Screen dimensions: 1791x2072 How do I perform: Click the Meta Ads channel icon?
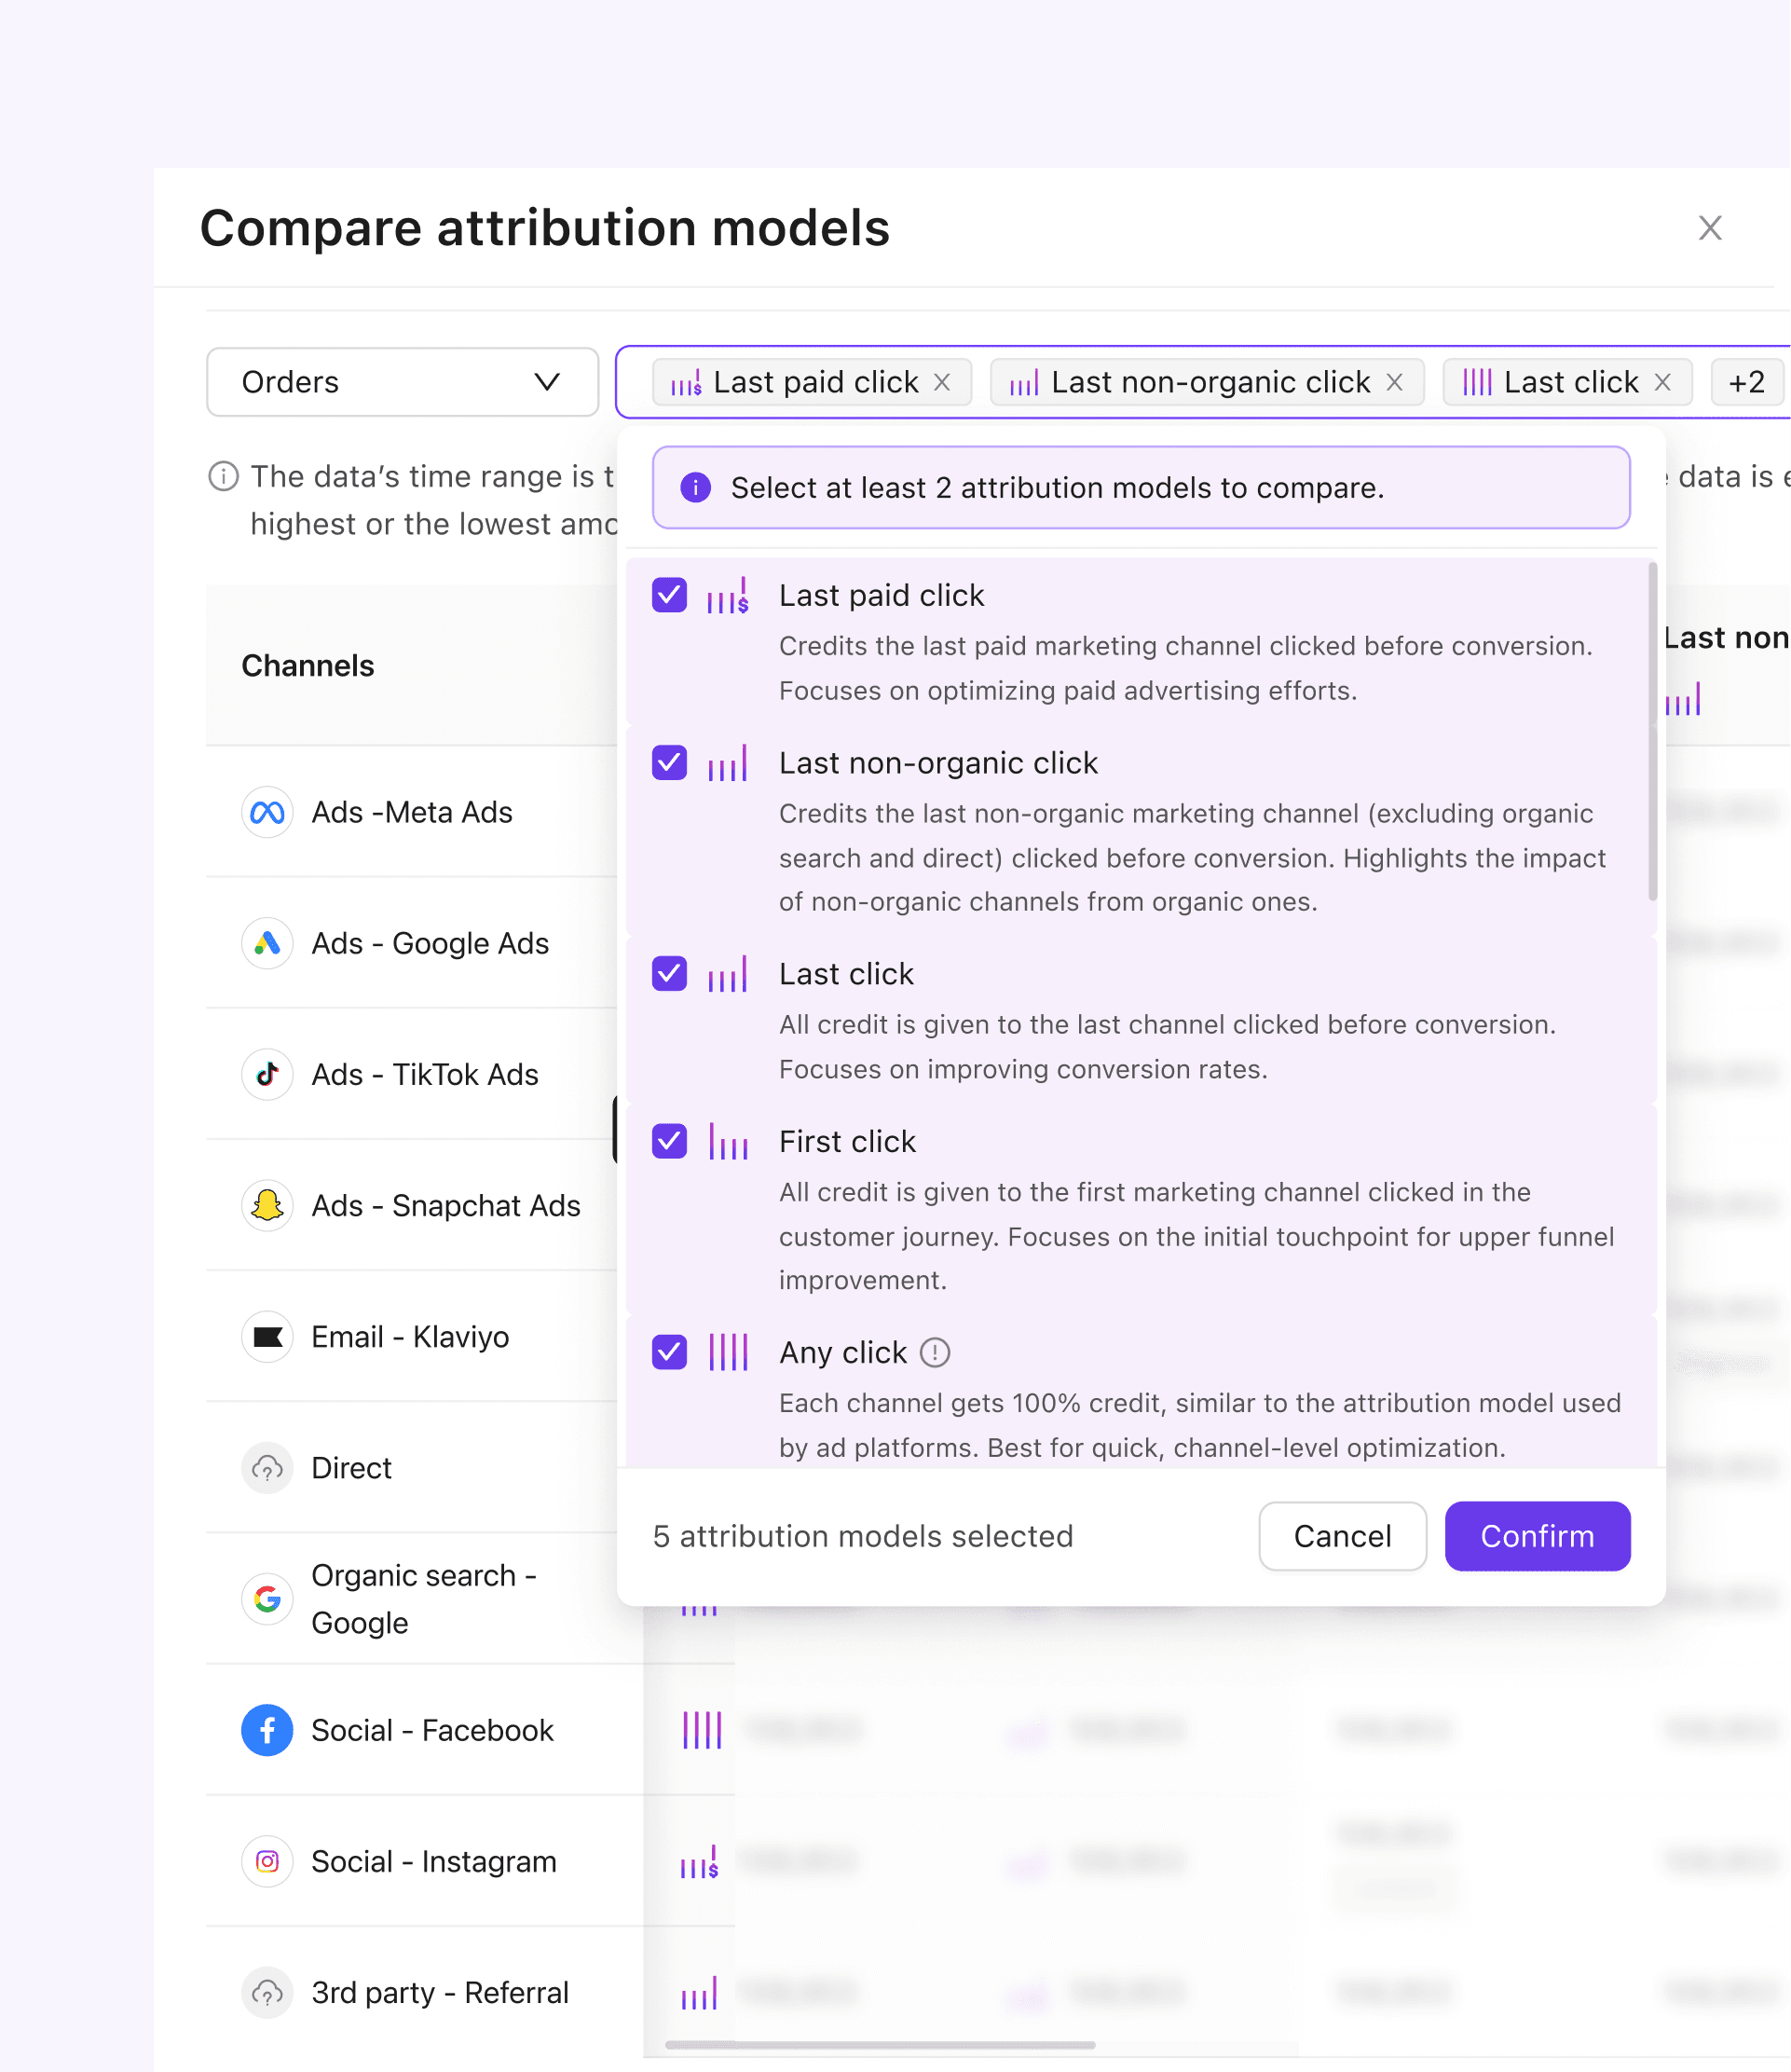(267, 812)
